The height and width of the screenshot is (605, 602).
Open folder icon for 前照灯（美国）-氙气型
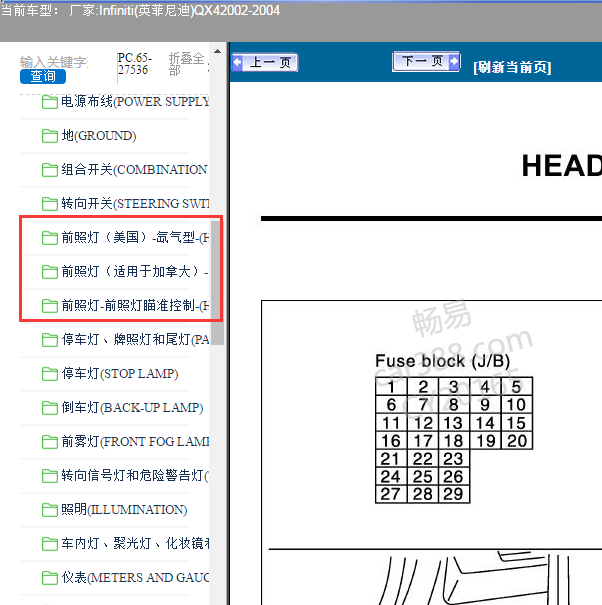point(50,238)
